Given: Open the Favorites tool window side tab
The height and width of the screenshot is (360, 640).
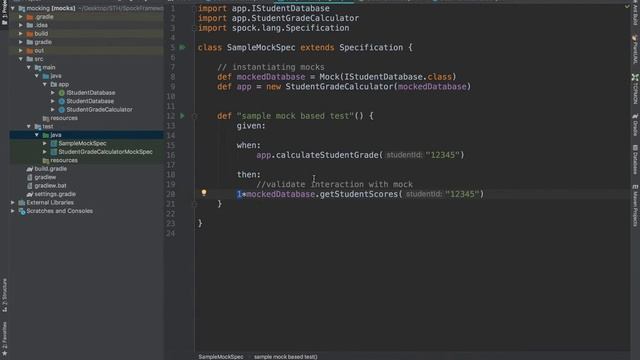Looking at the screenshot, I should pos(4,338).
